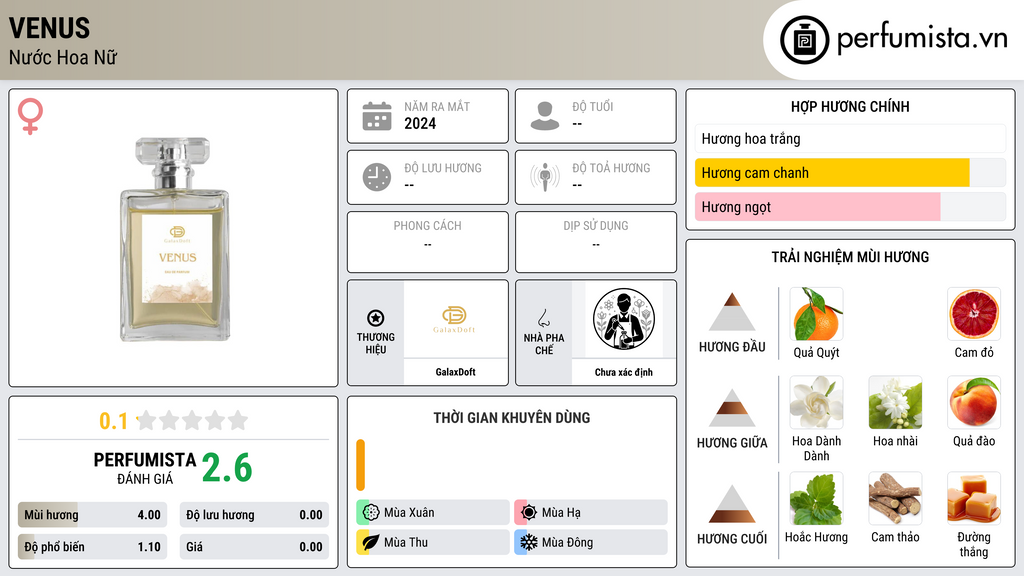Click the clock icon for Độ lưu hương
1024x576 pixels.
point(377,177)
